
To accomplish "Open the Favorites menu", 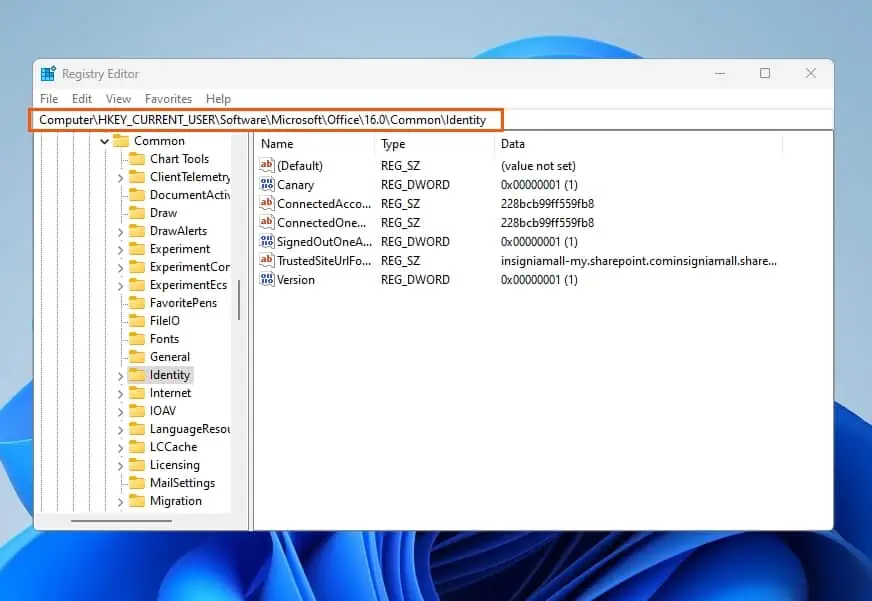I will (167, 99).
